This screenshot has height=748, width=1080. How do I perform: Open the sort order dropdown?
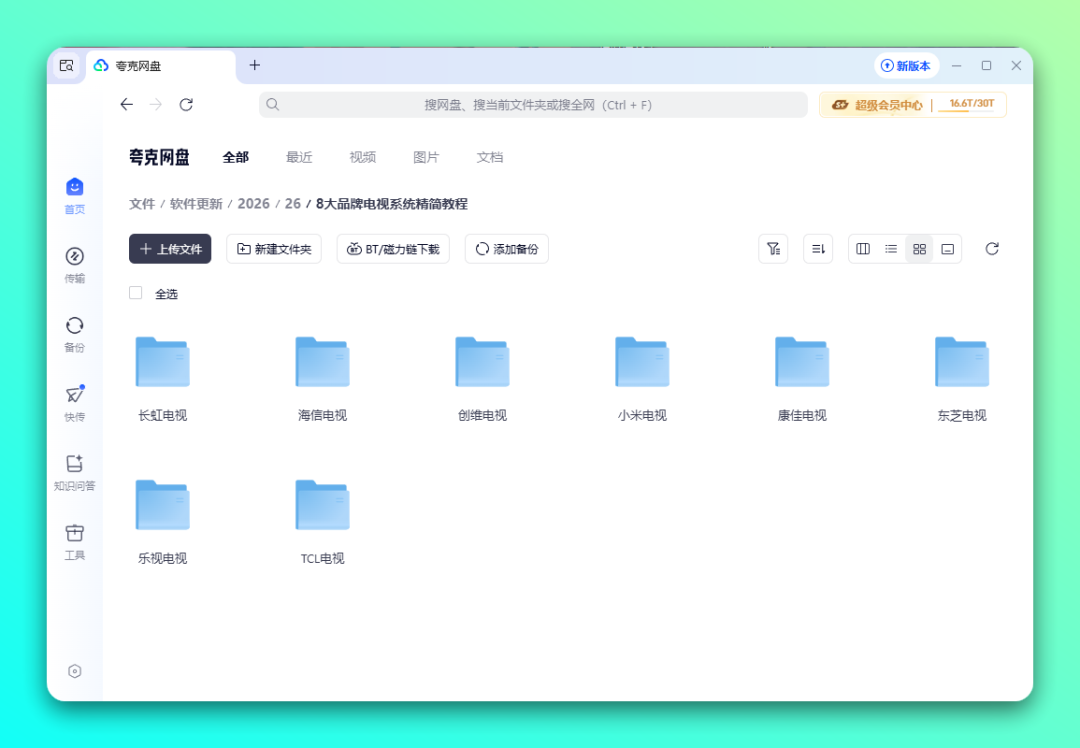tap(817, 248)
